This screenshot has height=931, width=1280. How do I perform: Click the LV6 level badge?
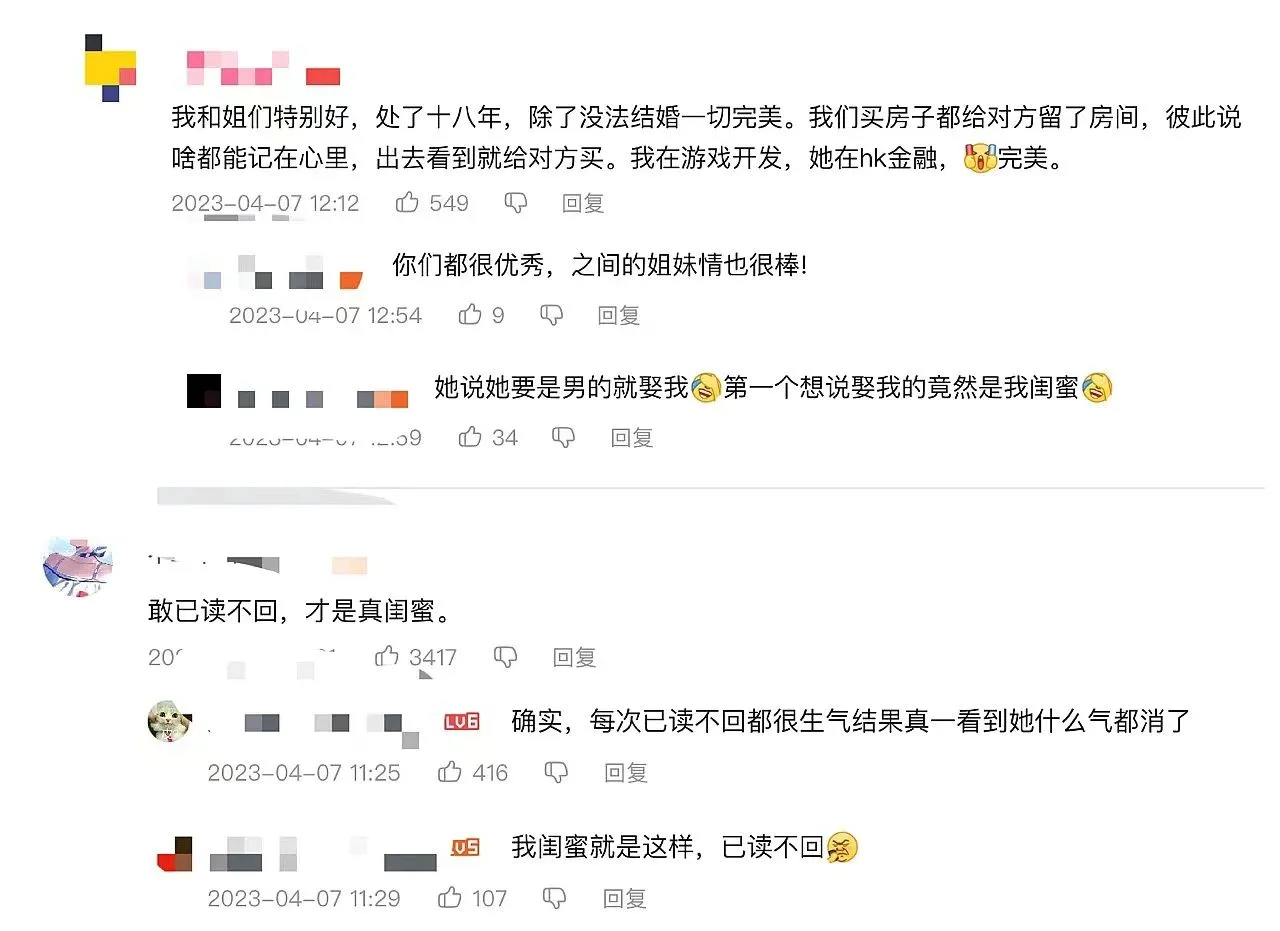tap(462, 721)
